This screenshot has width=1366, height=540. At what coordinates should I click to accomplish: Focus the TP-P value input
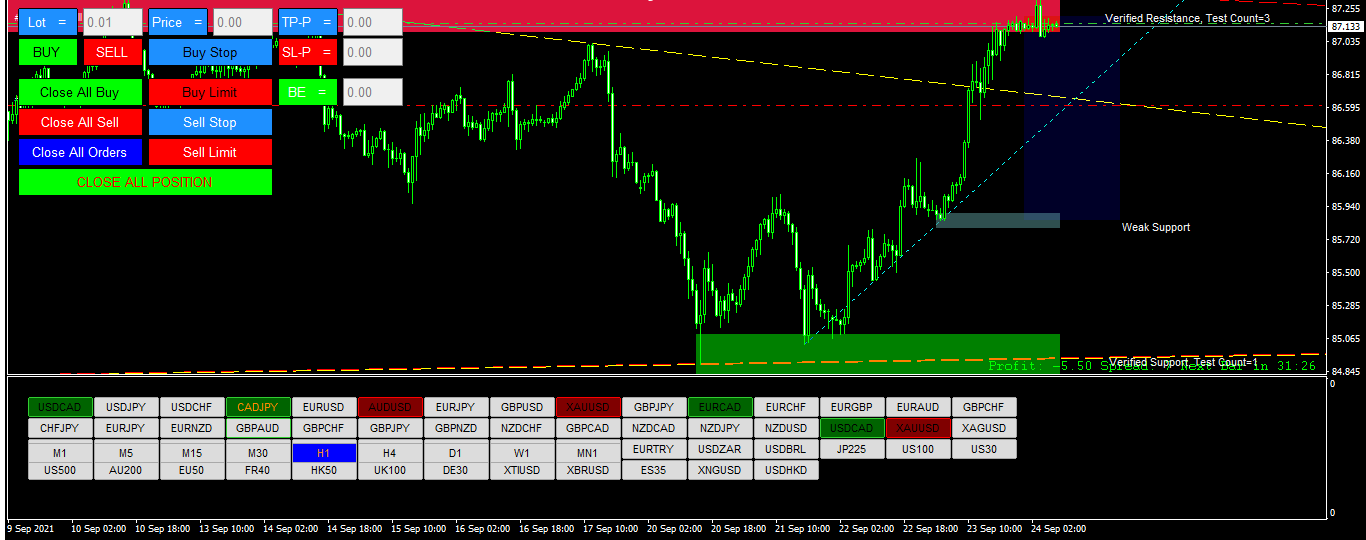tap(372, 22)
